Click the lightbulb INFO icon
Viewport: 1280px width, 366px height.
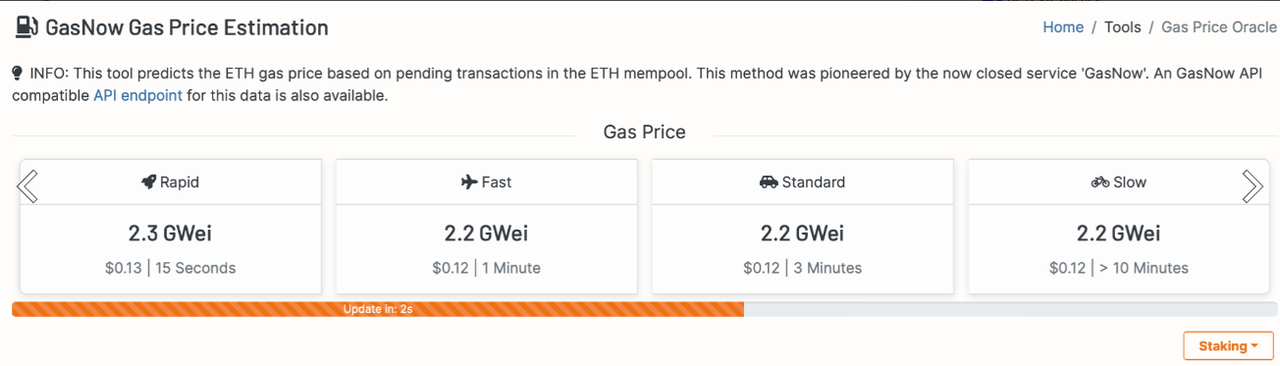17,73
